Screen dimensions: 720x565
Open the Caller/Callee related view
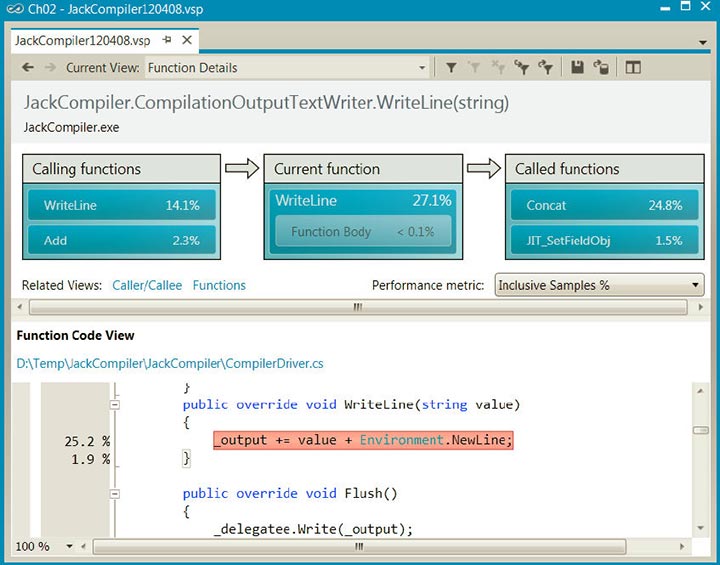pyautogui.click(x=147, y=285)
